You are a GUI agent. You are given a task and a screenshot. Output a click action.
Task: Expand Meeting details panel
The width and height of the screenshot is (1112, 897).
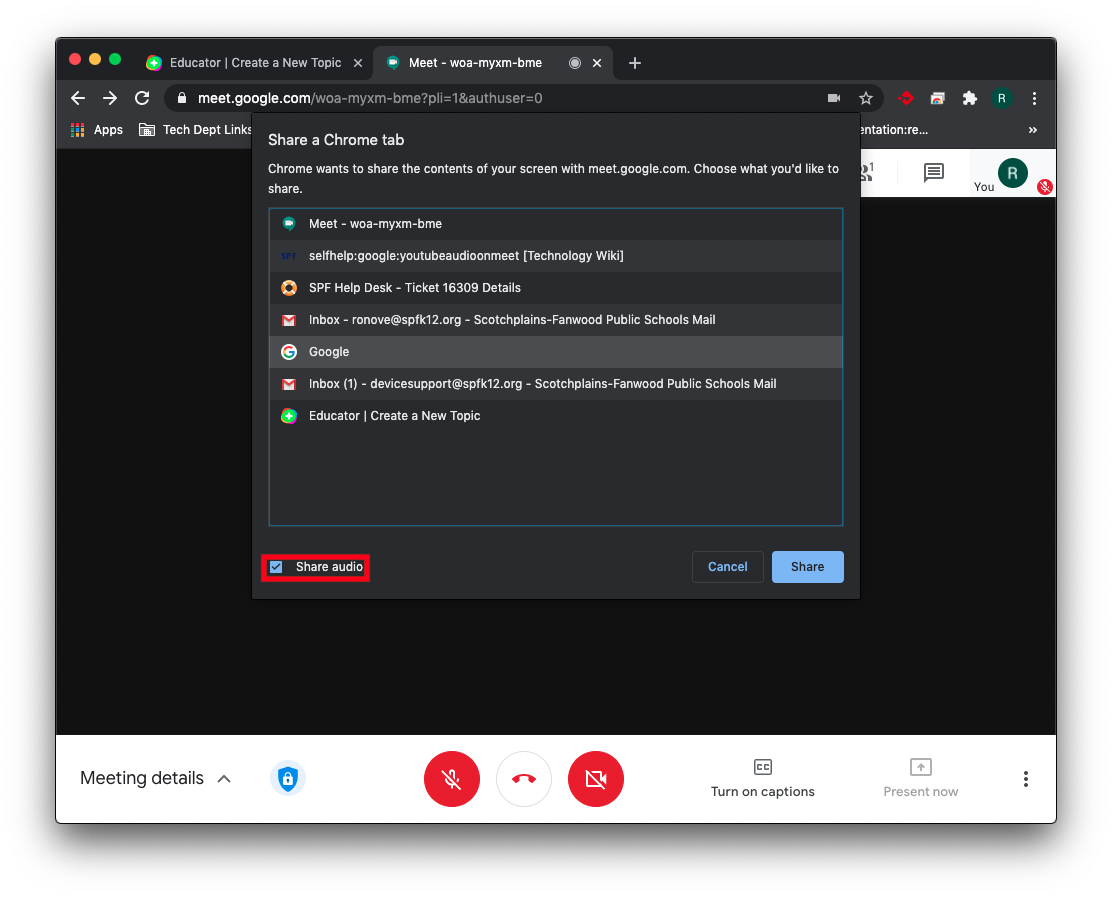tap(155, 778)
